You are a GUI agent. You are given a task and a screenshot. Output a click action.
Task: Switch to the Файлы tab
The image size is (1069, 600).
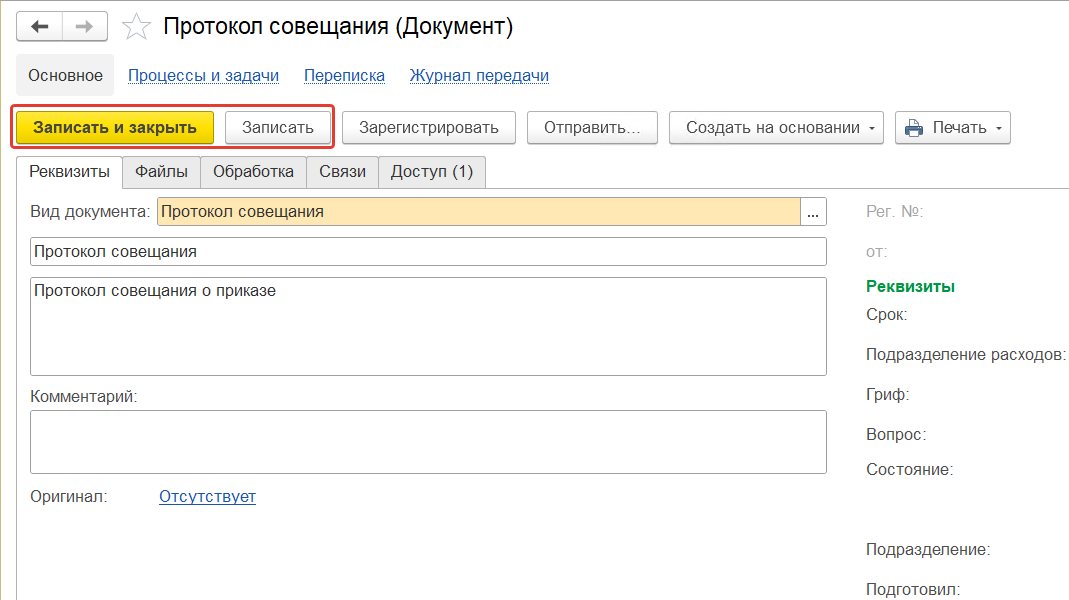coord(161,172)
